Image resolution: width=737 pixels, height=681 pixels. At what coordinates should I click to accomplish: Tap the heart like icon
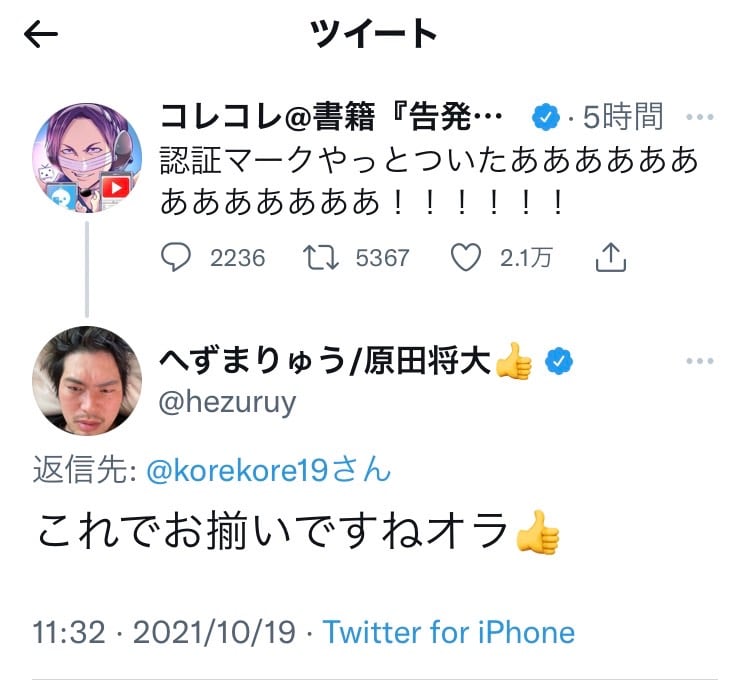466,258
